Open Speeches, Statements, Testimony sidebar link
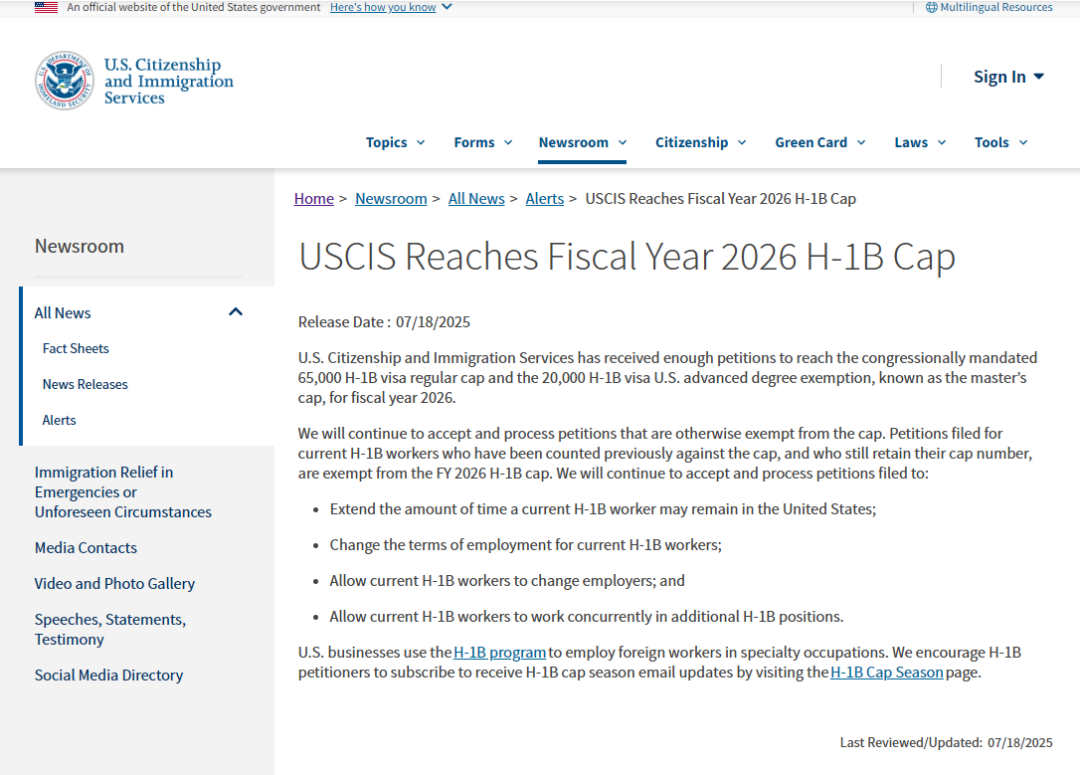Screen dimensions: 1080x775 (110, 629)
